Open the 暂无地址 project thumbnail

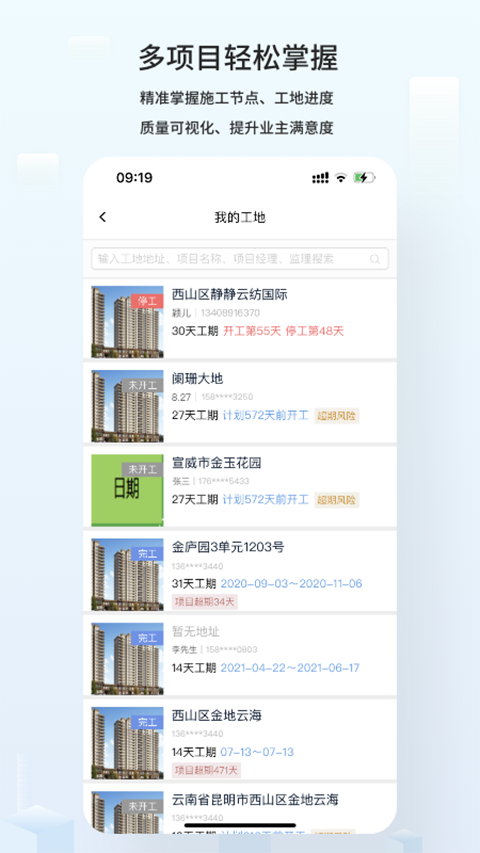click(x=127, y=659)
